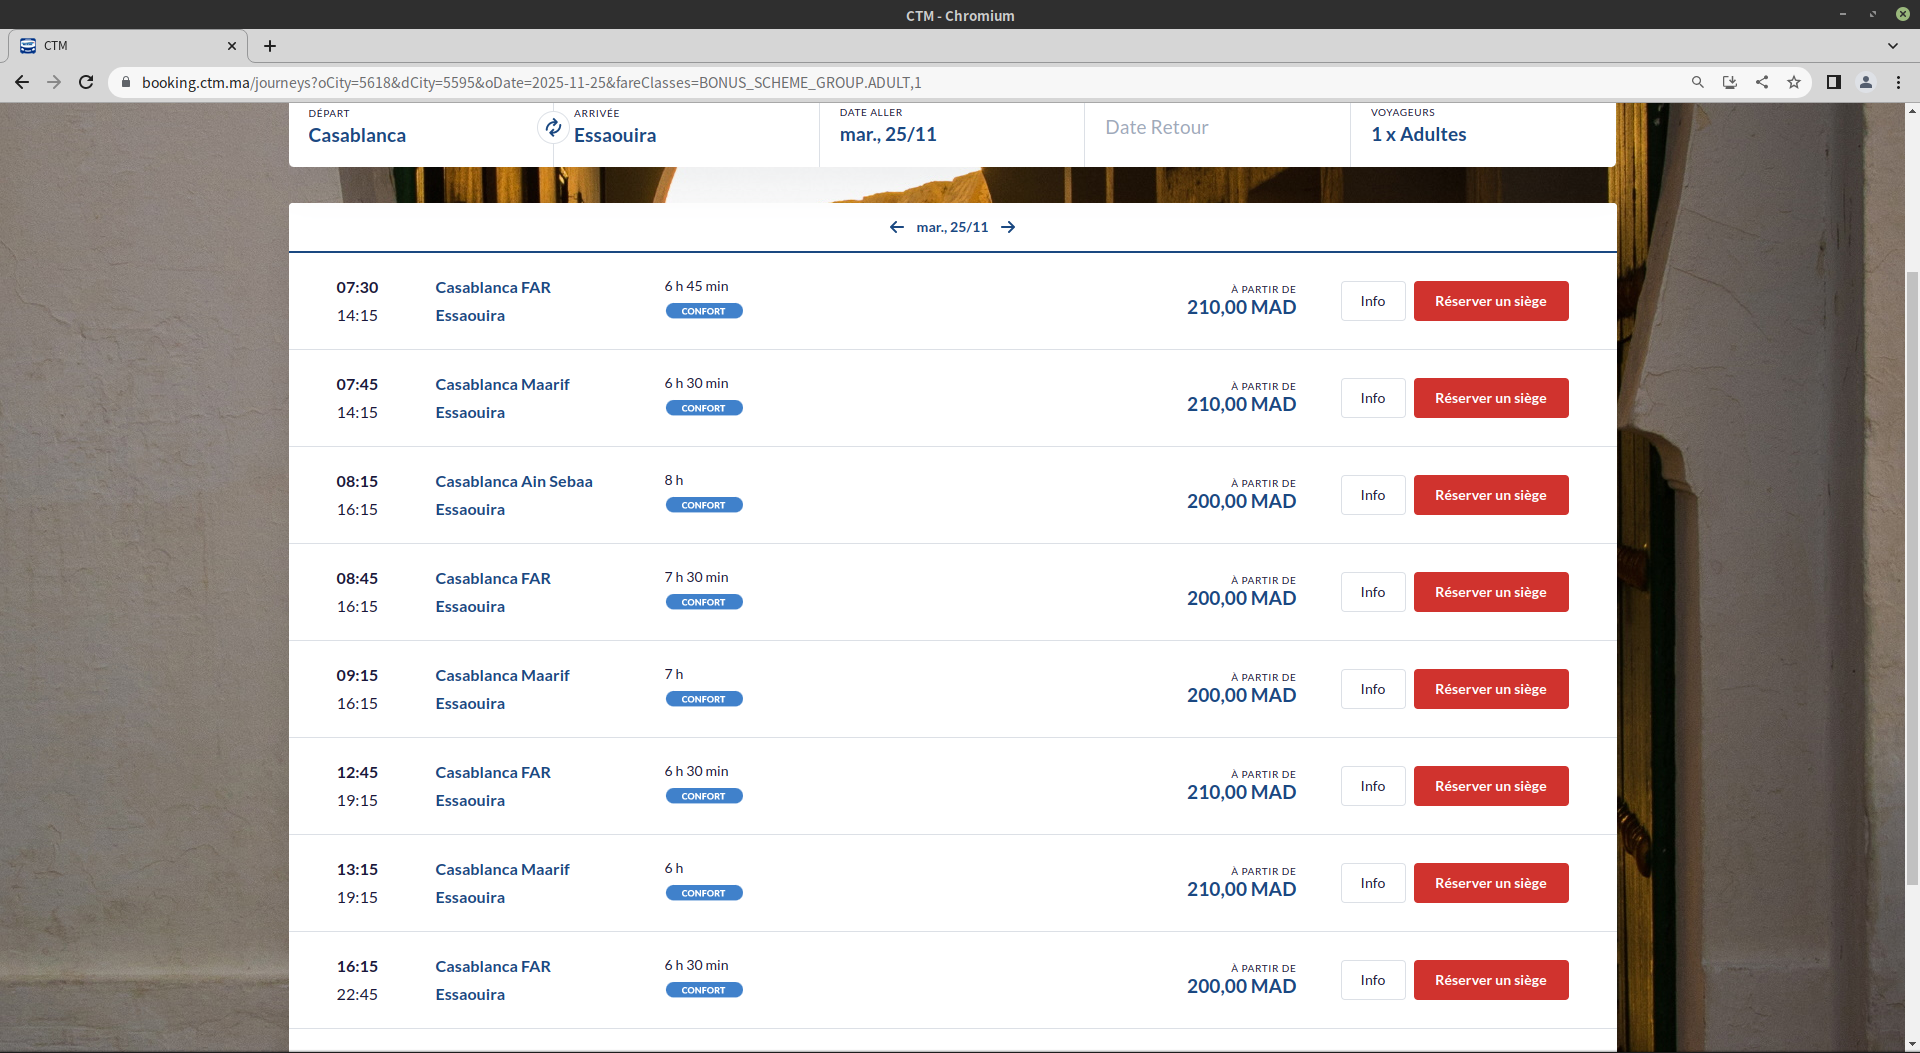Click the page vertical scrollbar
Image resolution: width=1920 pixels, height=1053 pixels.
[1910, 578]
